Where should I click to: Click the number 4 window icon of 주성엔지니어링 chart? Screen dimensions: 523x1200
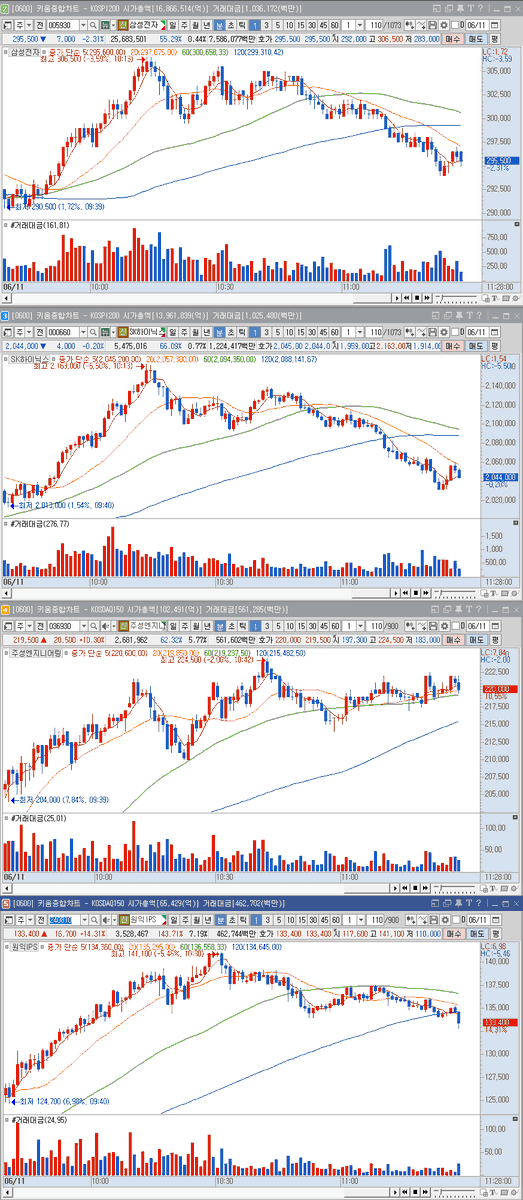click(6, 608)
